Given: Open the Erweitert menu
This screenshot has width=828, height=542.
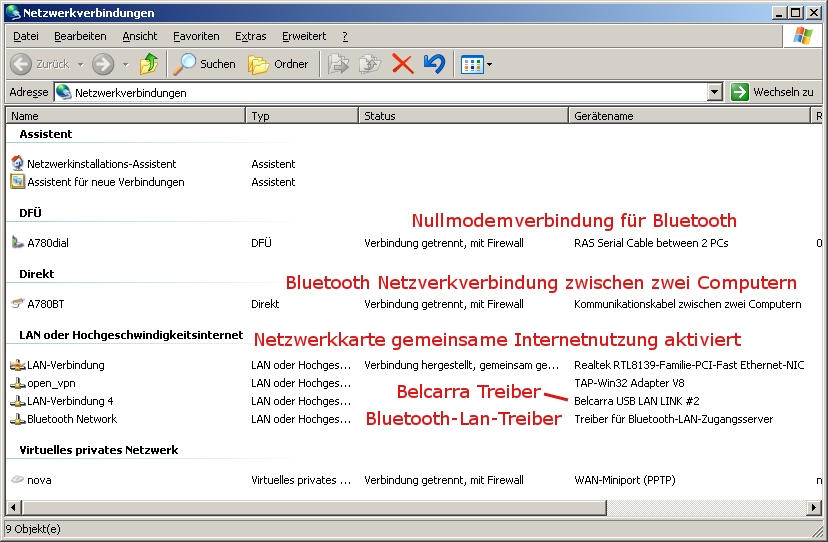Looking at the screenshot, I should pos(303,36).
